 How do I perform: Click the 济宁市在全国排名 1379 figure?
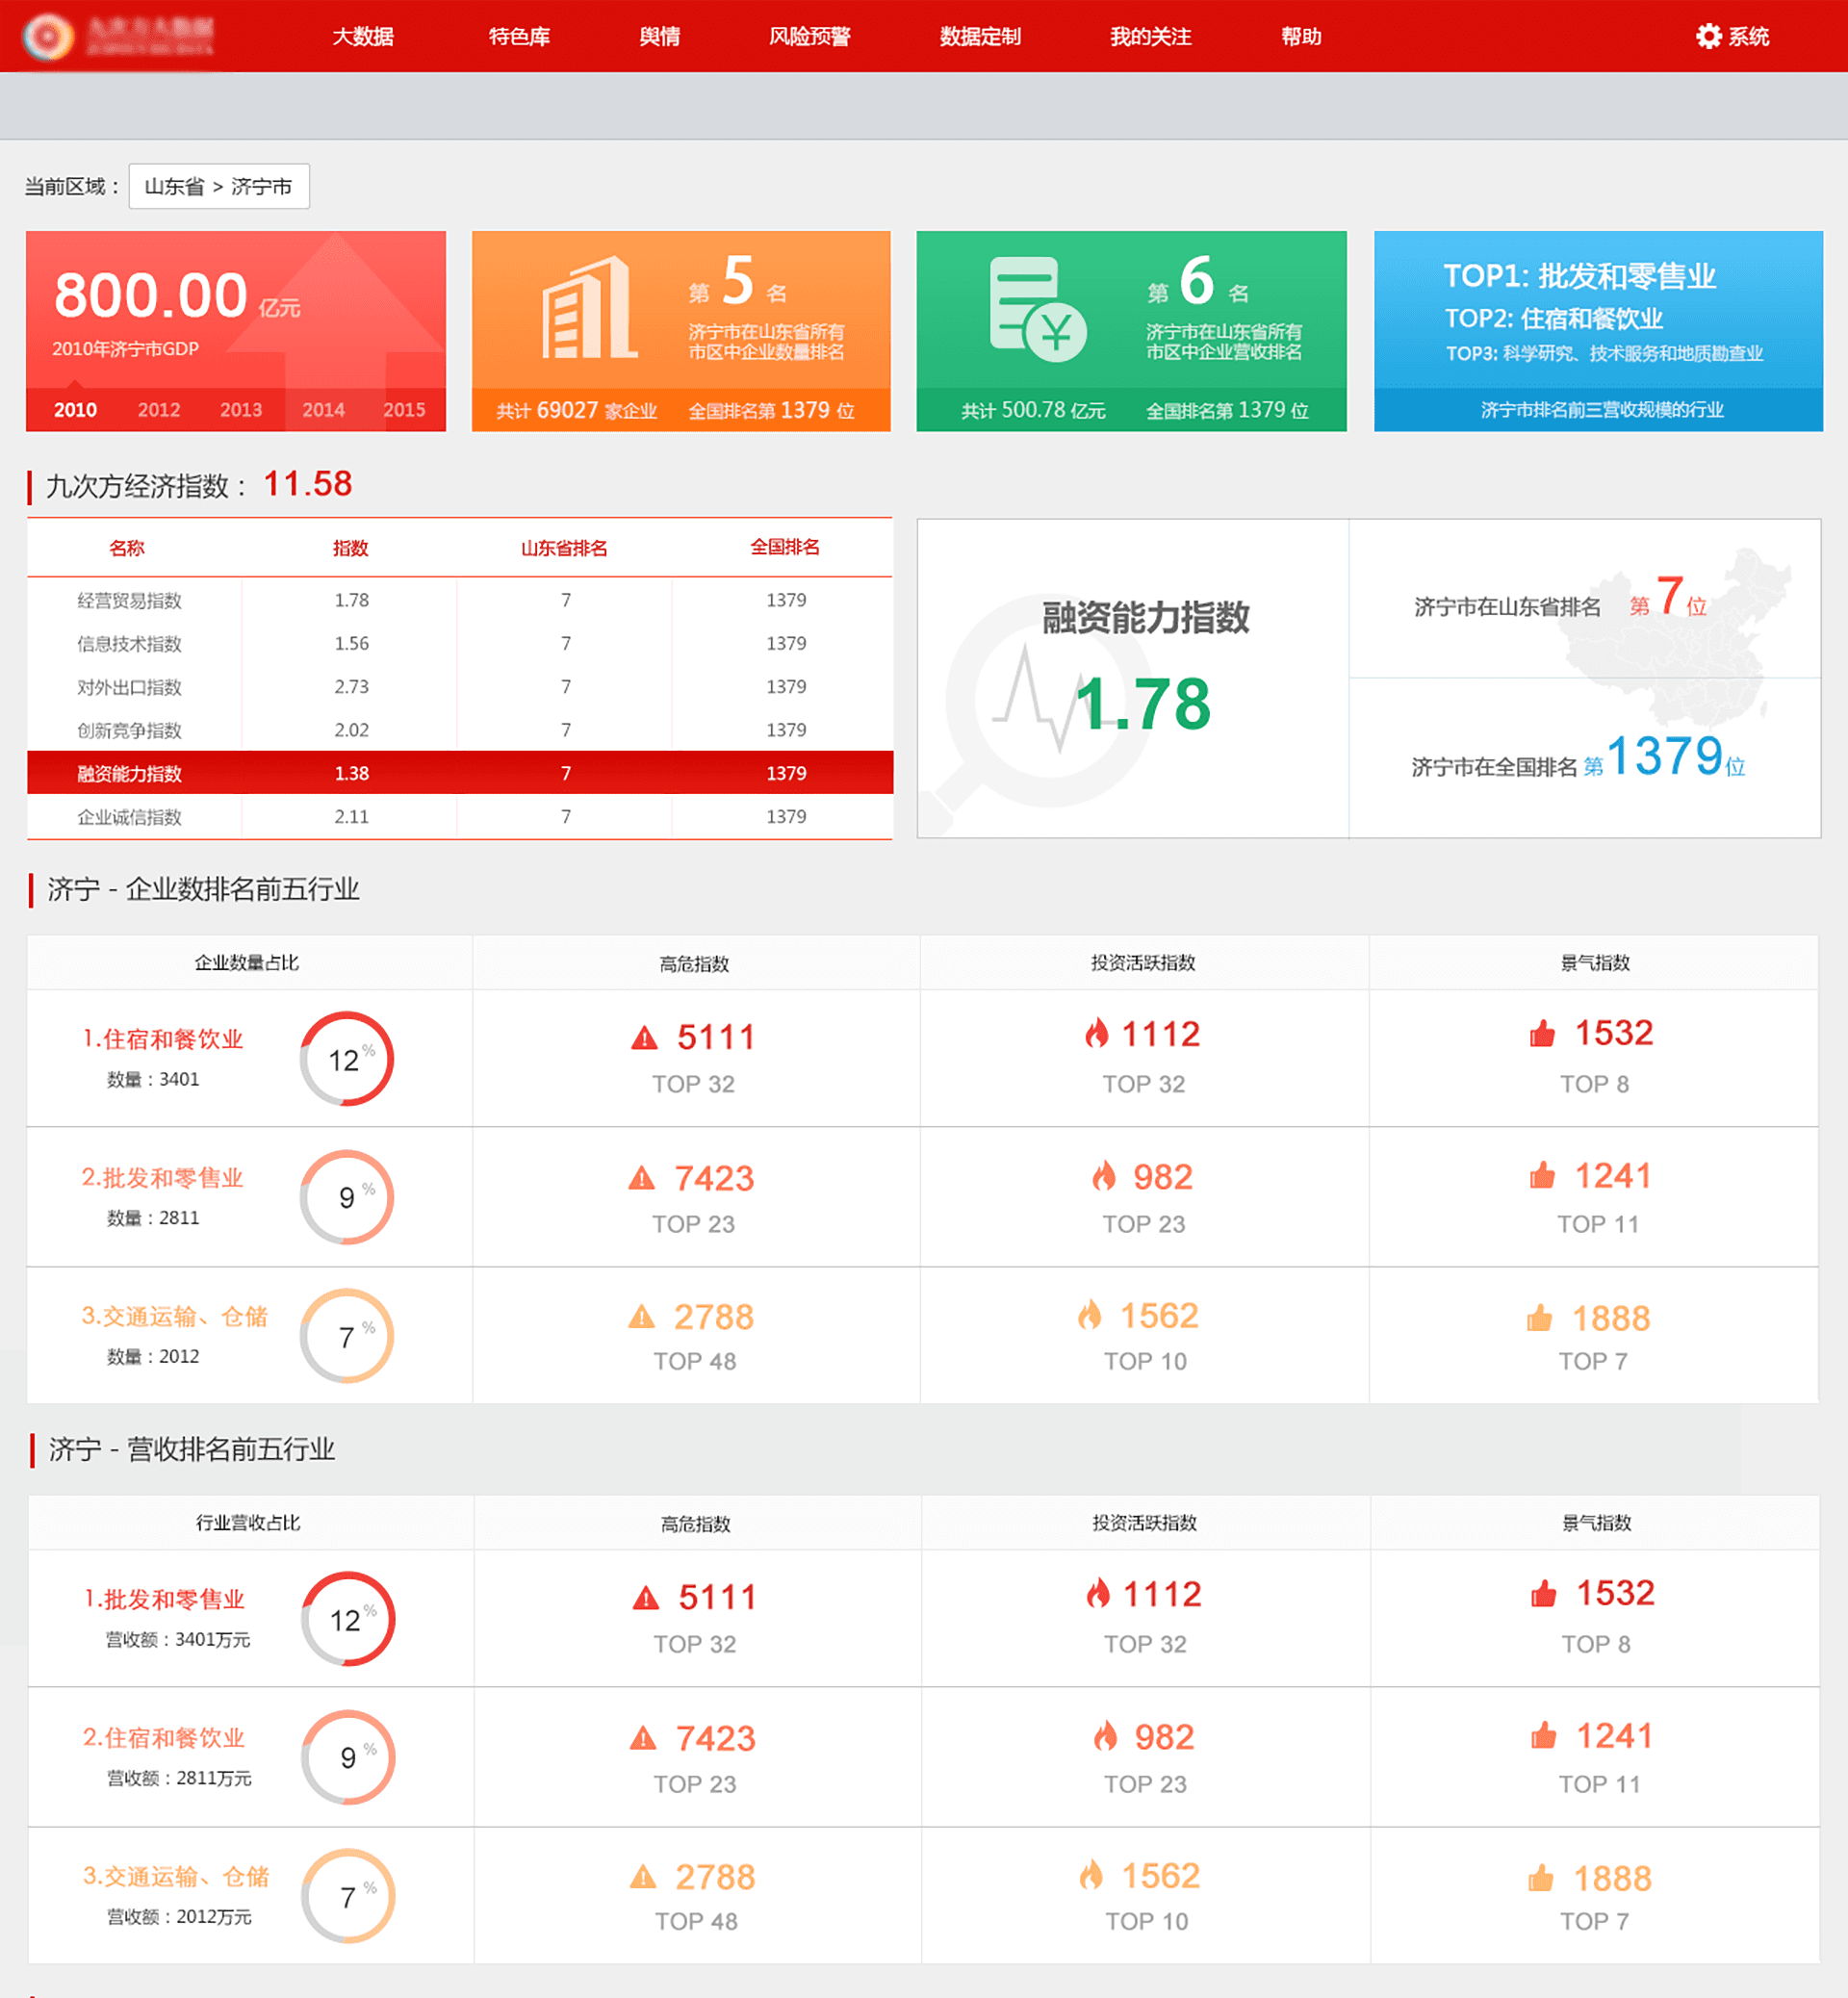[x=1664, y=757]
